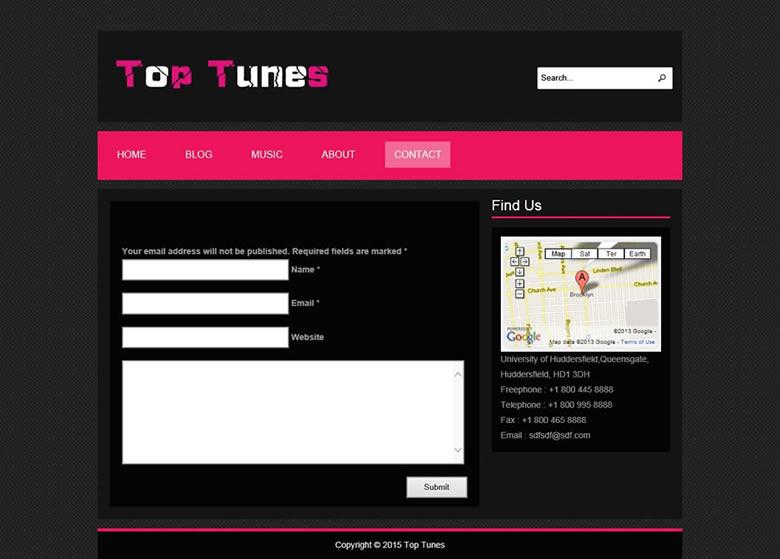
Task: Open the Home page from navigation
Action: 131,155
